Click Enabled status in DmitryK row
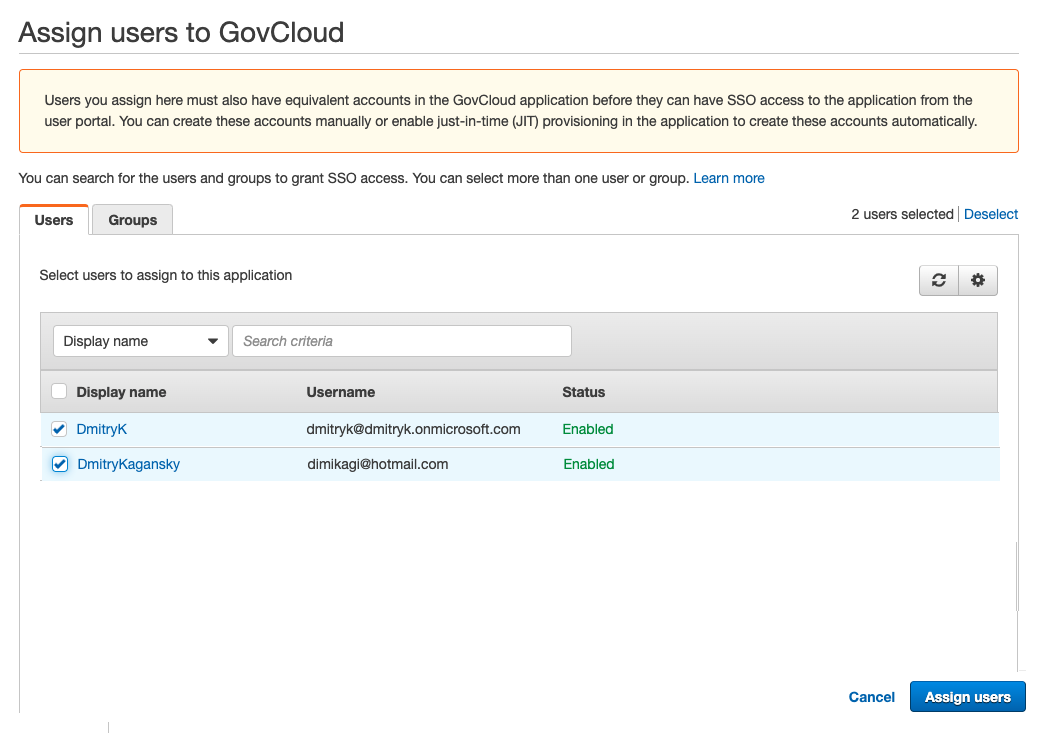Viewport: 1058px width, 733px height. (x=588, y=429)
